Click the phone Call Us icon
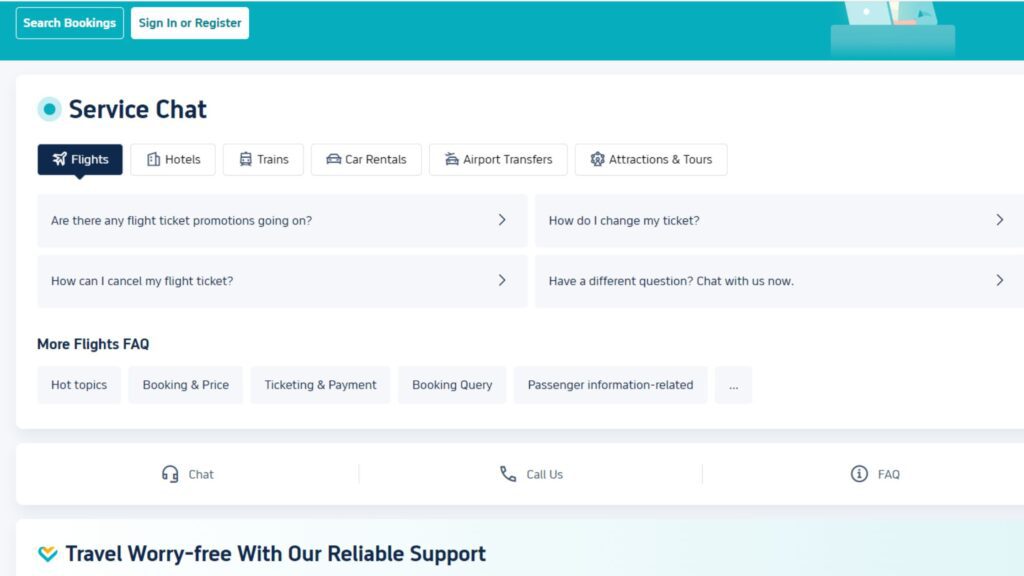Screen dimensions: 1024x576 pyautogui.click(x=508, y=474)
